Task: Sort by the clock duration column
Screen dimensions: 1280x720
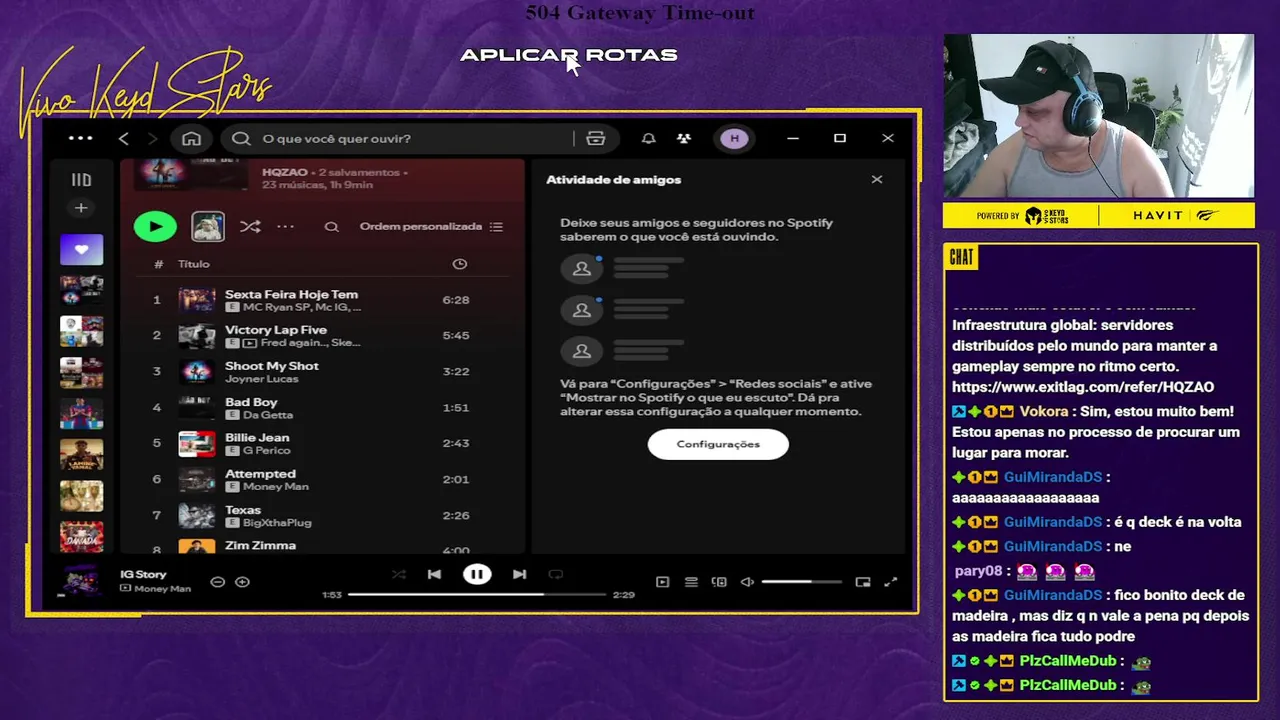Action: pos(460,264)
